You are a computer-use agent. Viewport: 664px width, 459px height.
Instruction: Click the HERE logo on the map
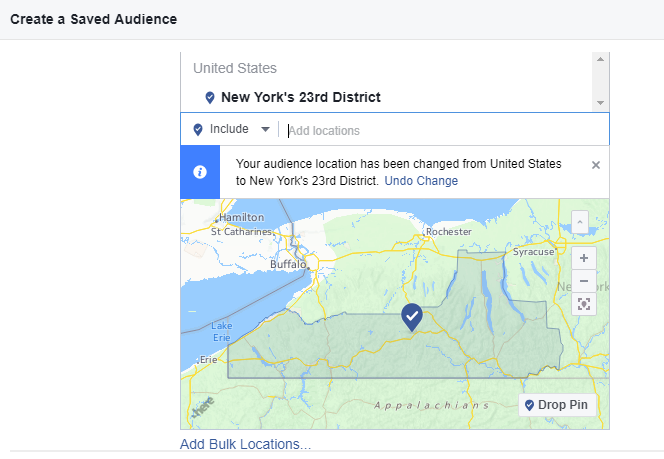202,408
